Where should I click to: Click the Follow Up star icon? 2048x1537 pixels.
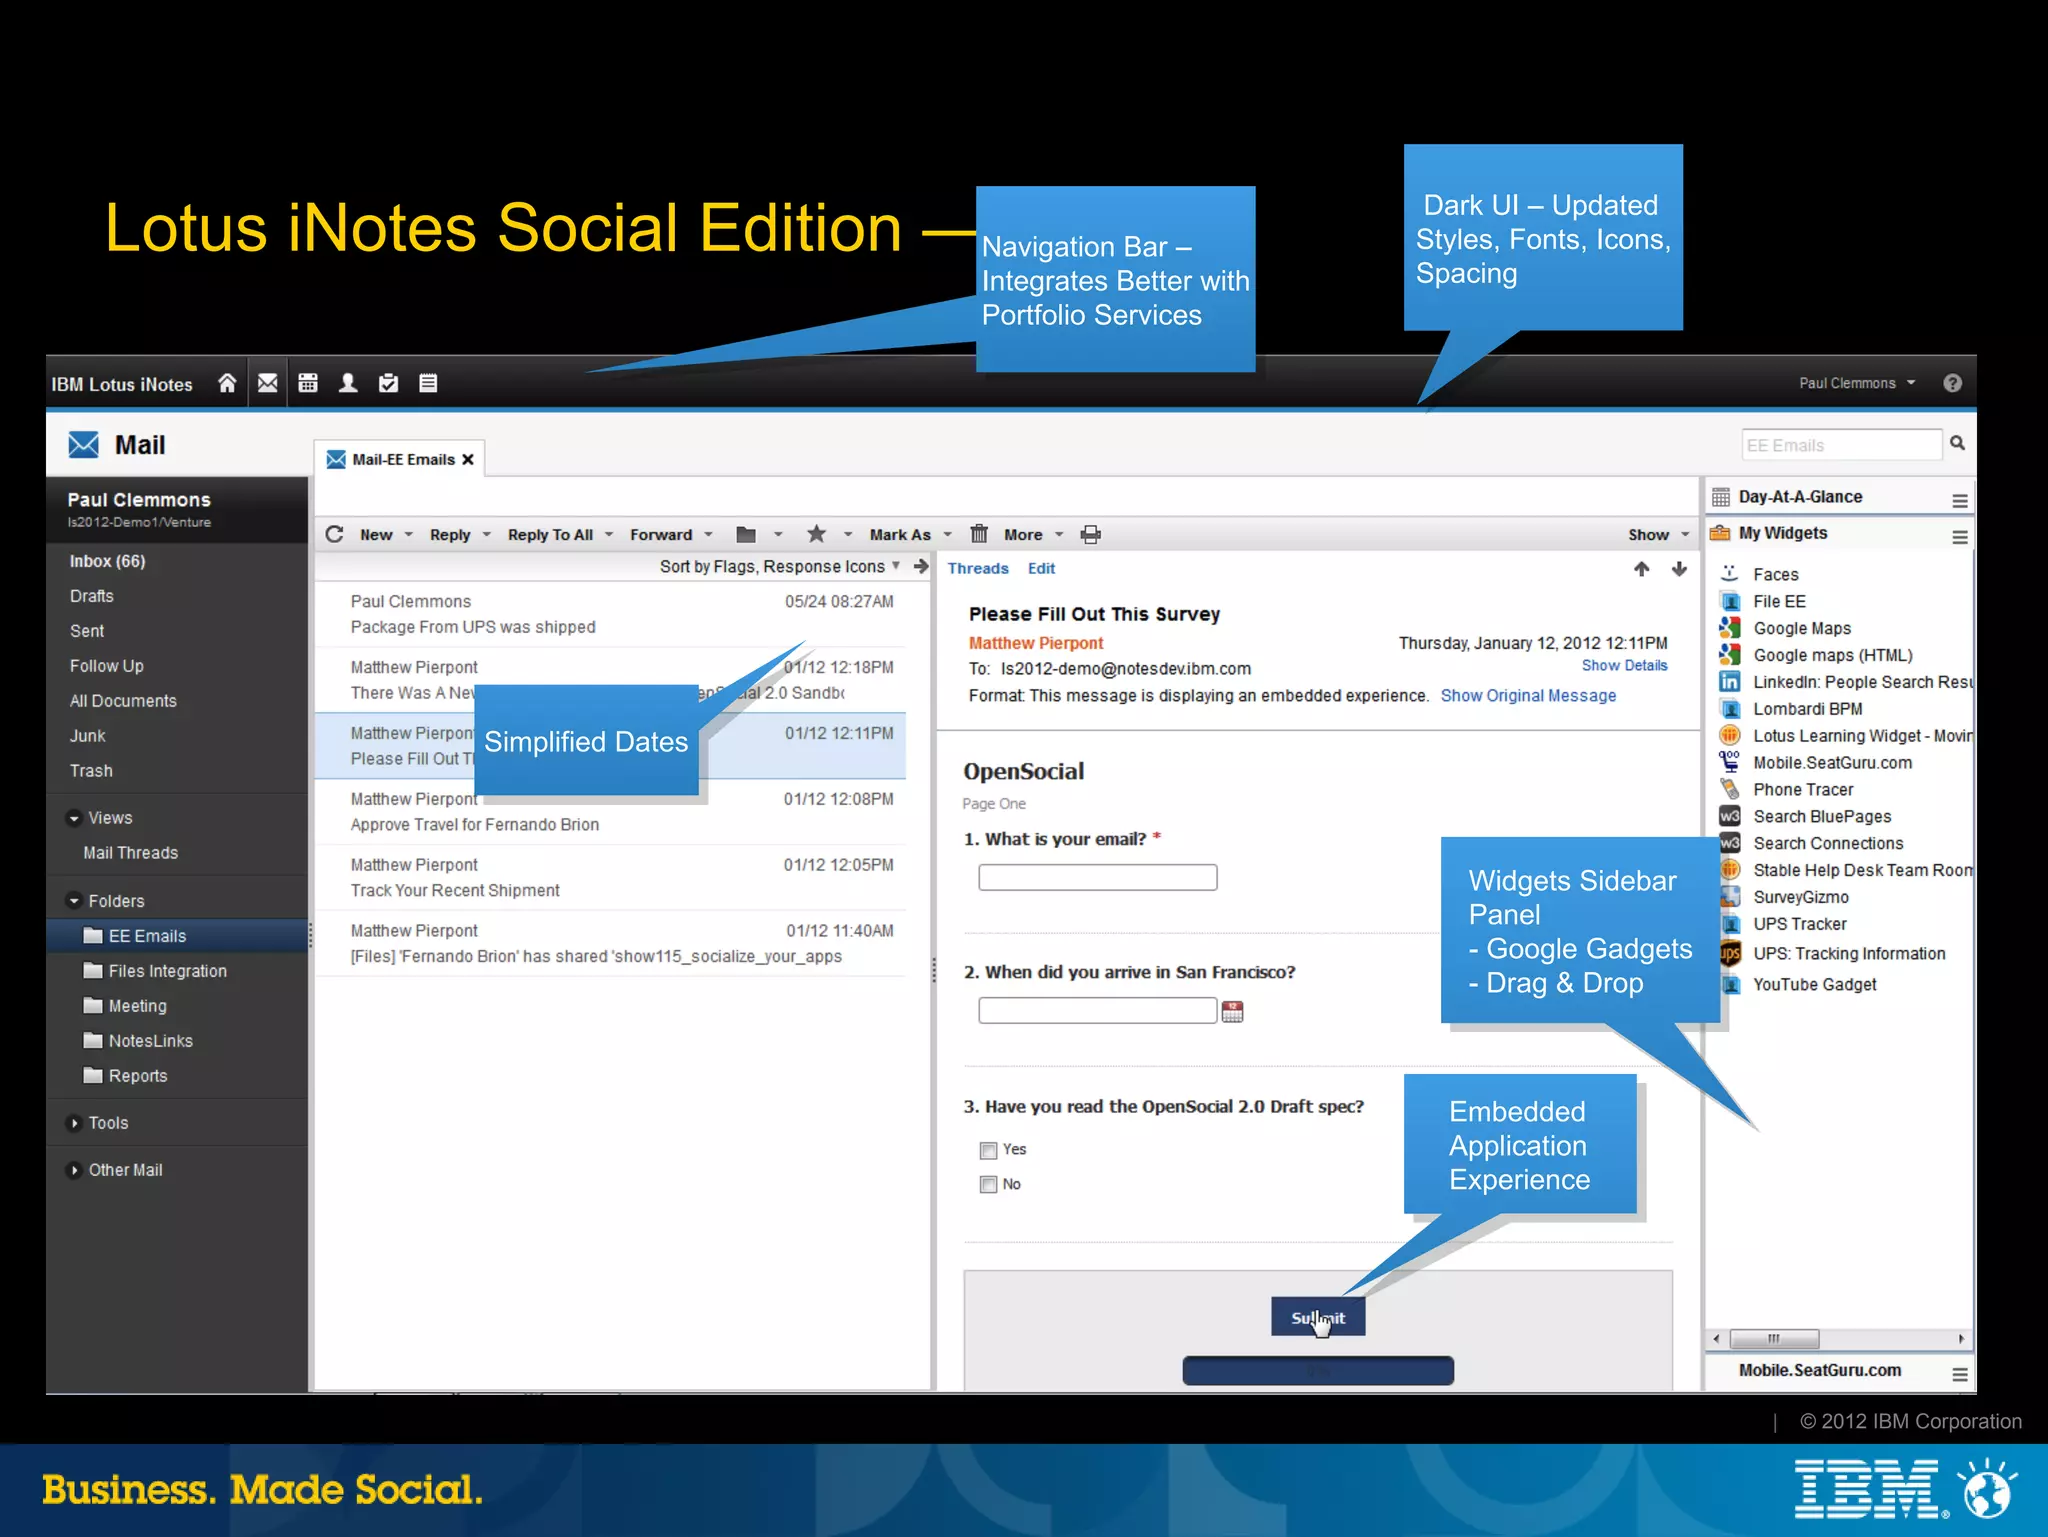point(817,534)
